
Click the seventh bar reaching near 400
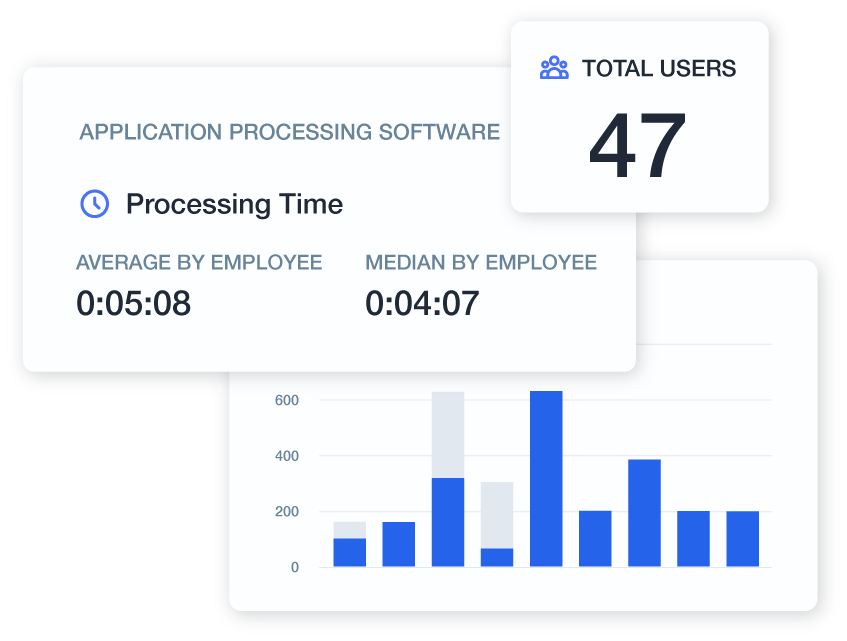[x=644, y=513]
